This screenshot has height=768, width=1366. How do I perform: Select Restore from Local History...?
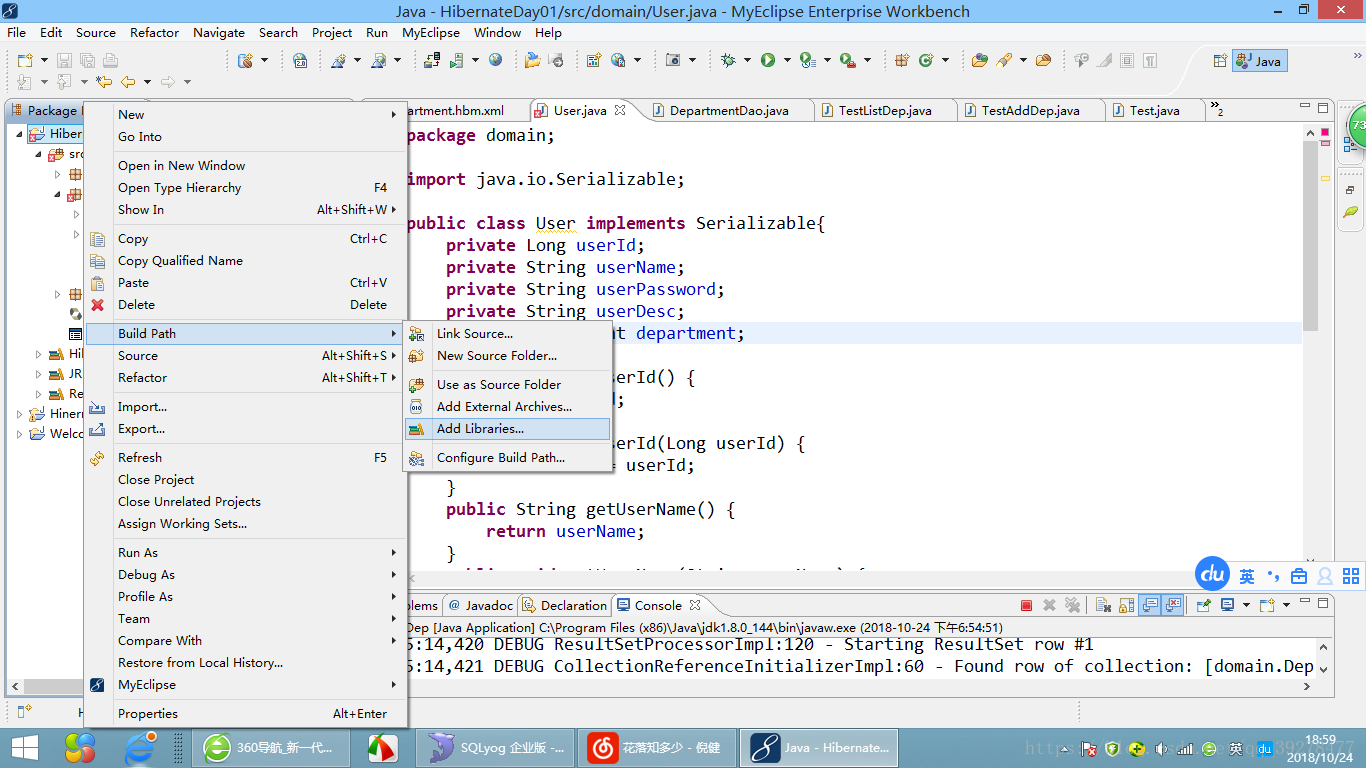[245, 663]
